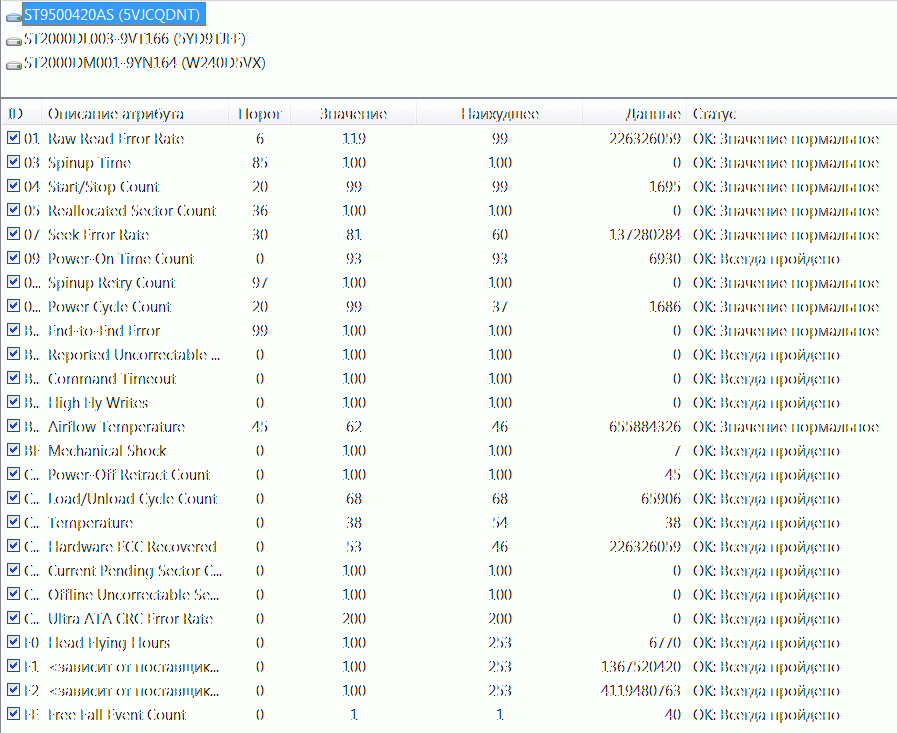Toggle the Power-On Time Count checkbox
Screen dimensions: 897x733
(x=14, y=258)
